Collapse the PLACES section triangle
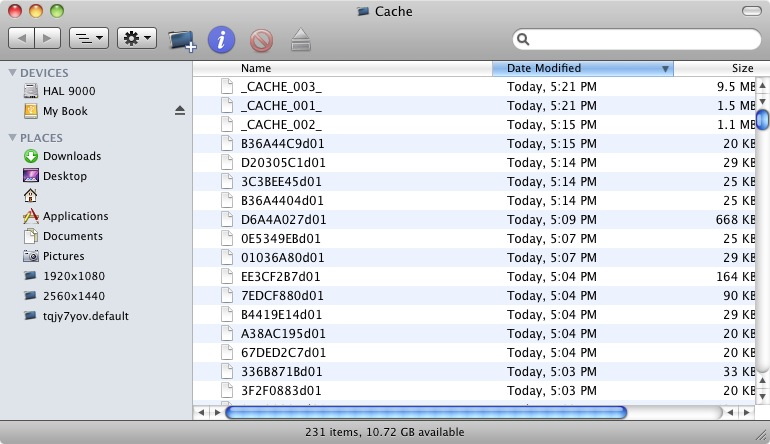Viewport: 770px width, 444px height. click(13, 138)
